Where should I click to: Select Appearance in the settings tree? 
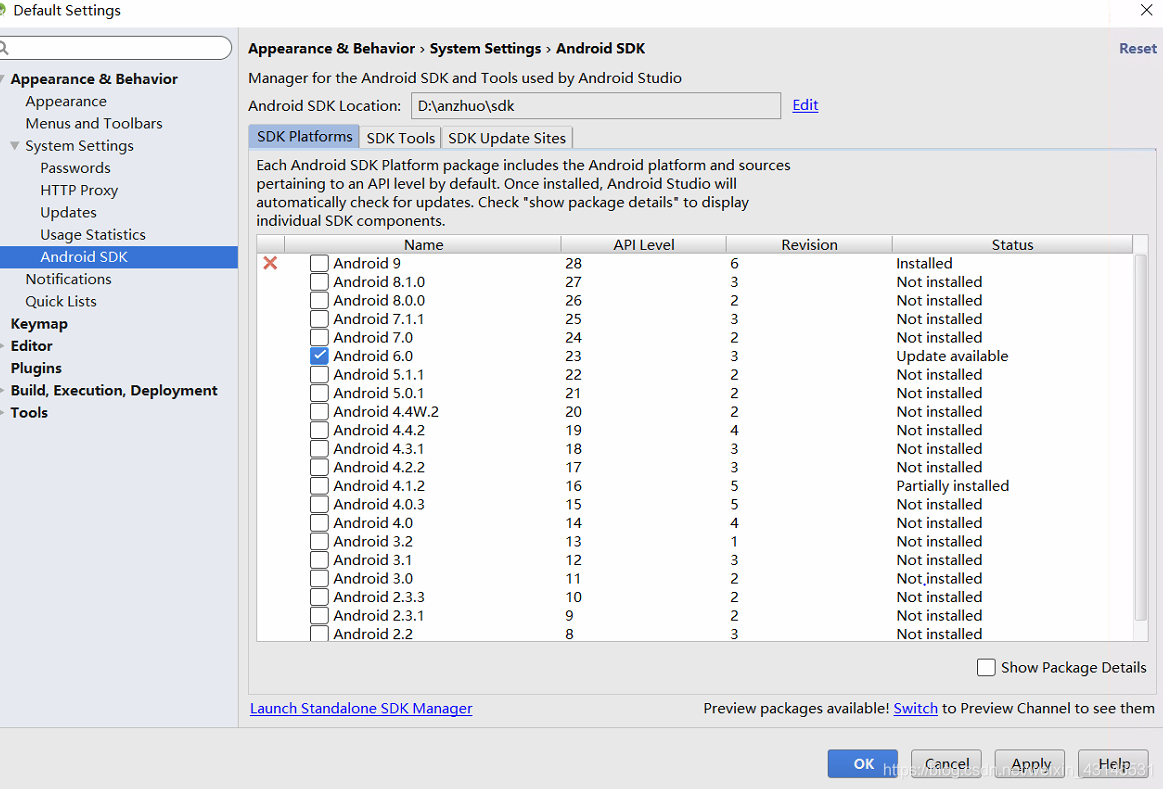click(x=66, y=102)
